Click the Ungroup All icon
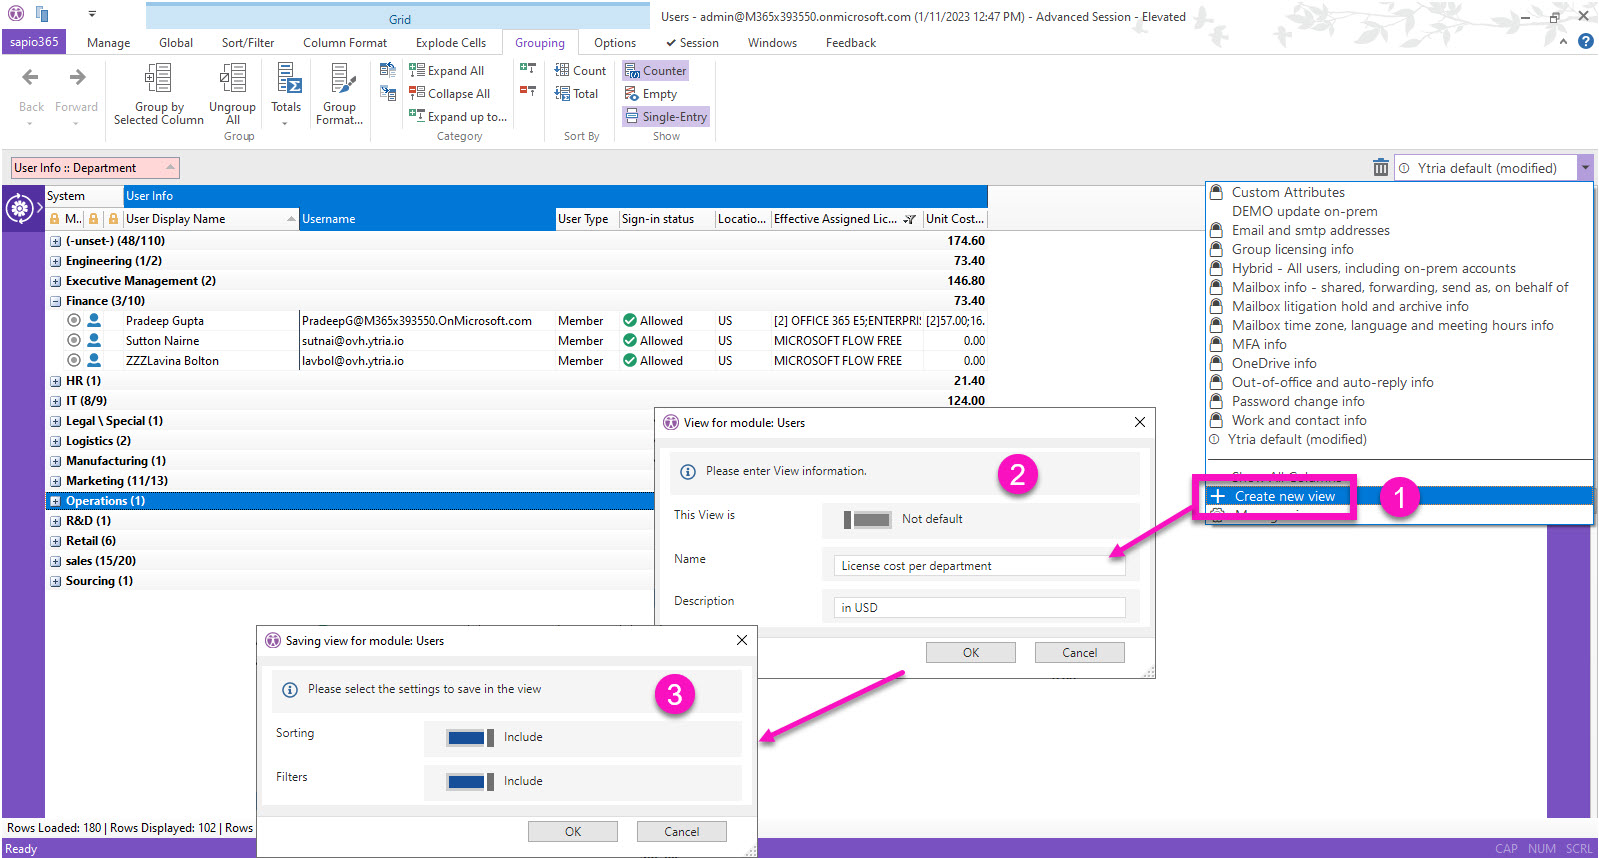The height and width of the screenshot is (858, 1599). click(x=233, y=78)
